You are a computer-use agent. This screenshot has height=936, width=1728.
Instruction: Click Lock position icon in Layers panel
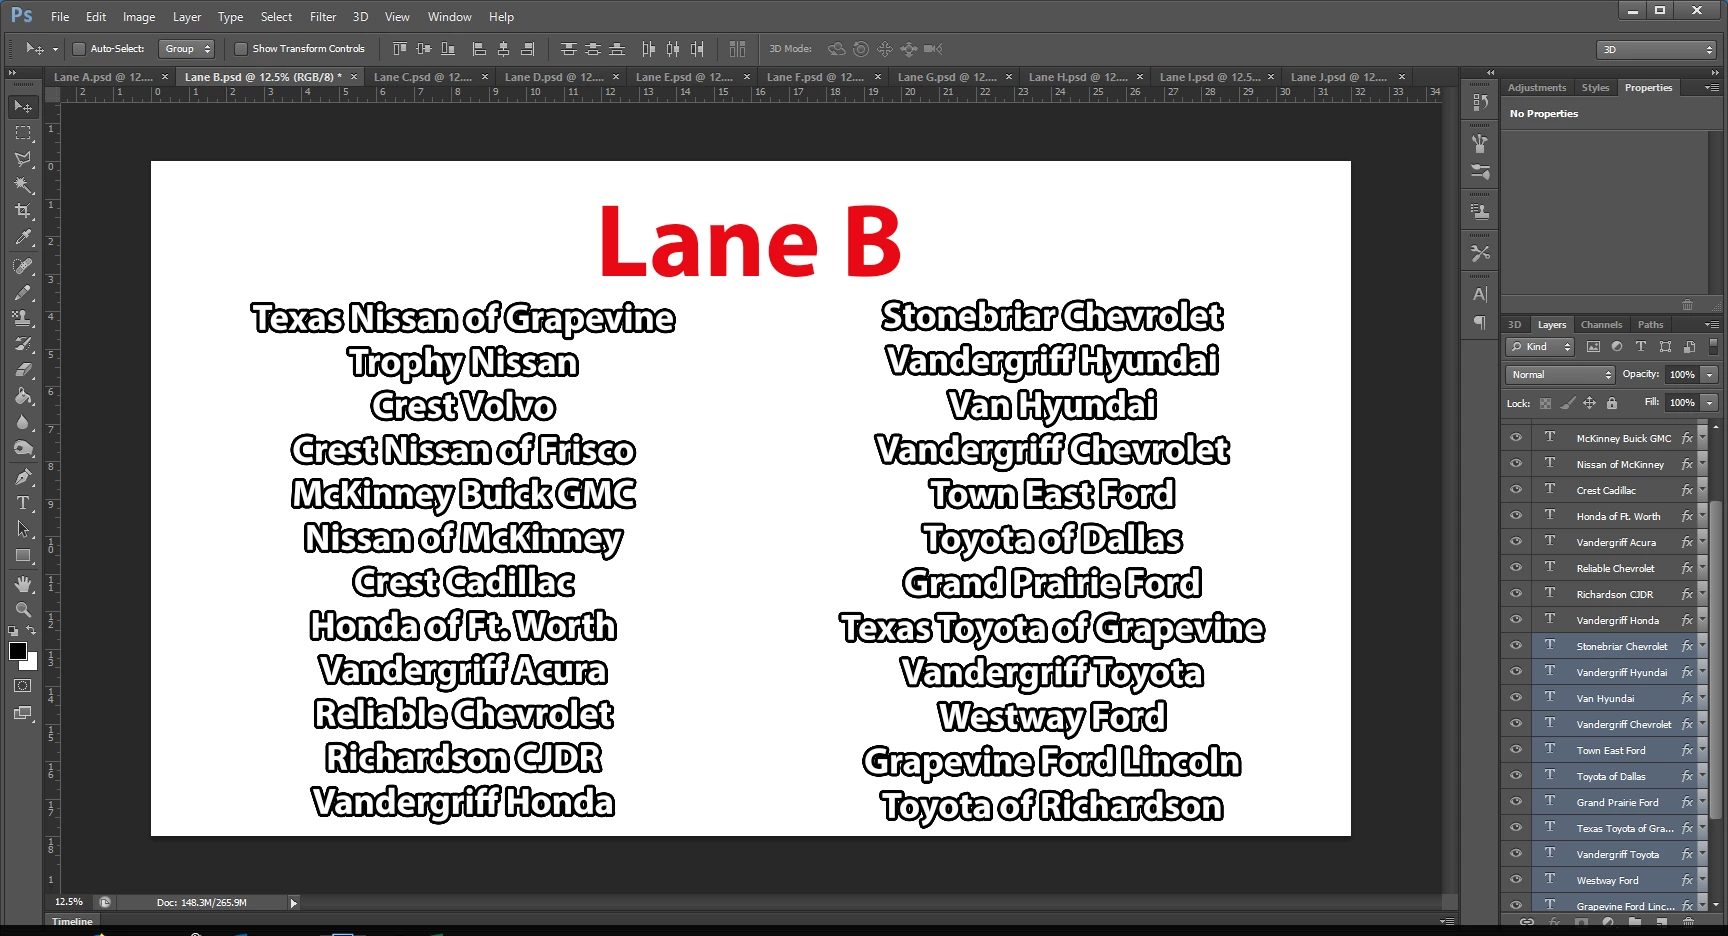point(1589,403)
